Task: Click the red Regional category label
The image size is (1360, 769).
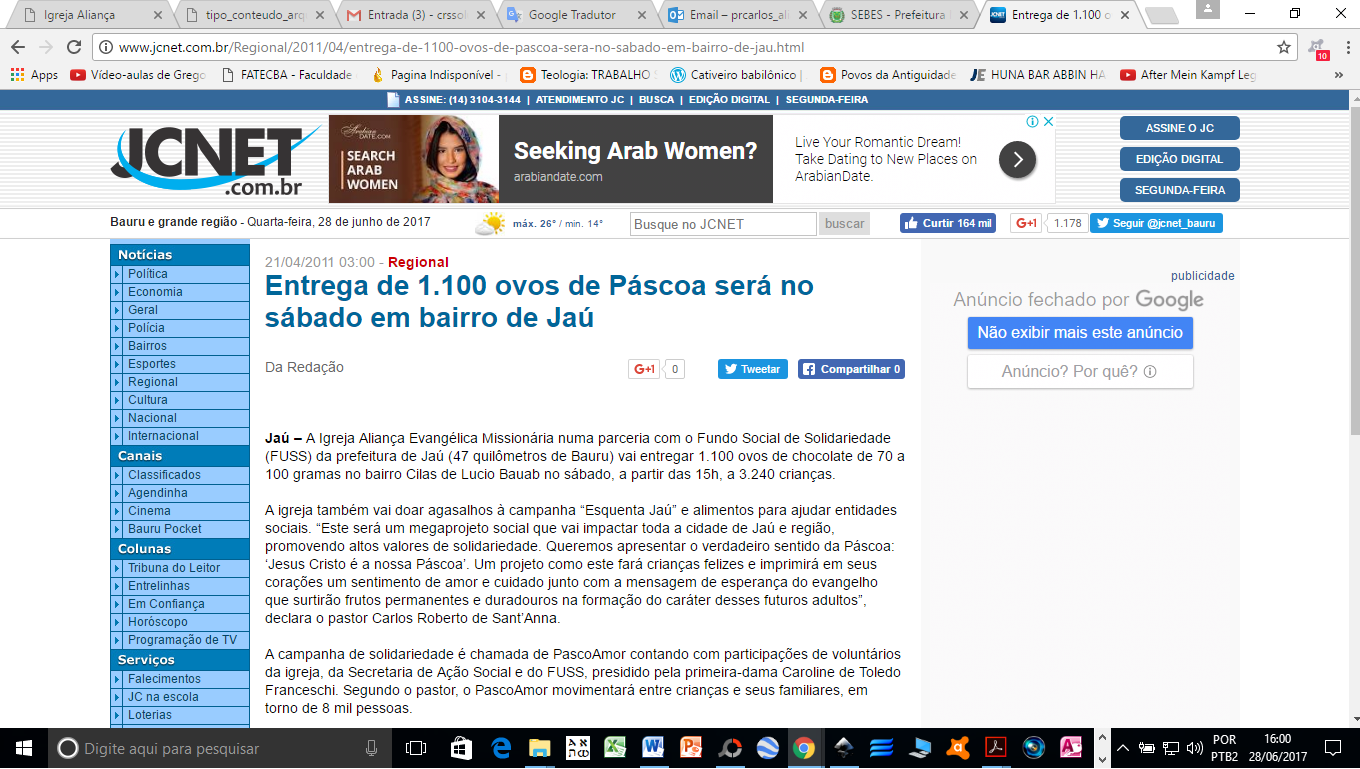Action: click(418, 263)
